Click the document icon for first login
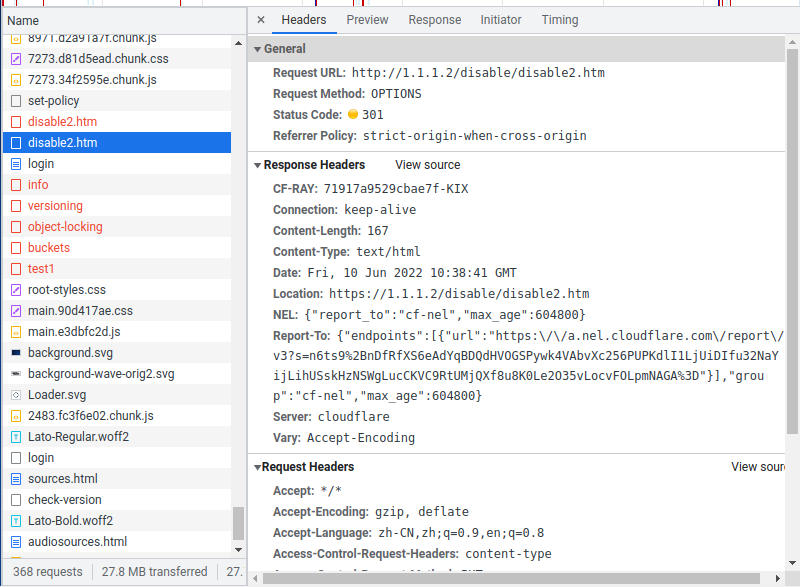 tap(16, 164)
